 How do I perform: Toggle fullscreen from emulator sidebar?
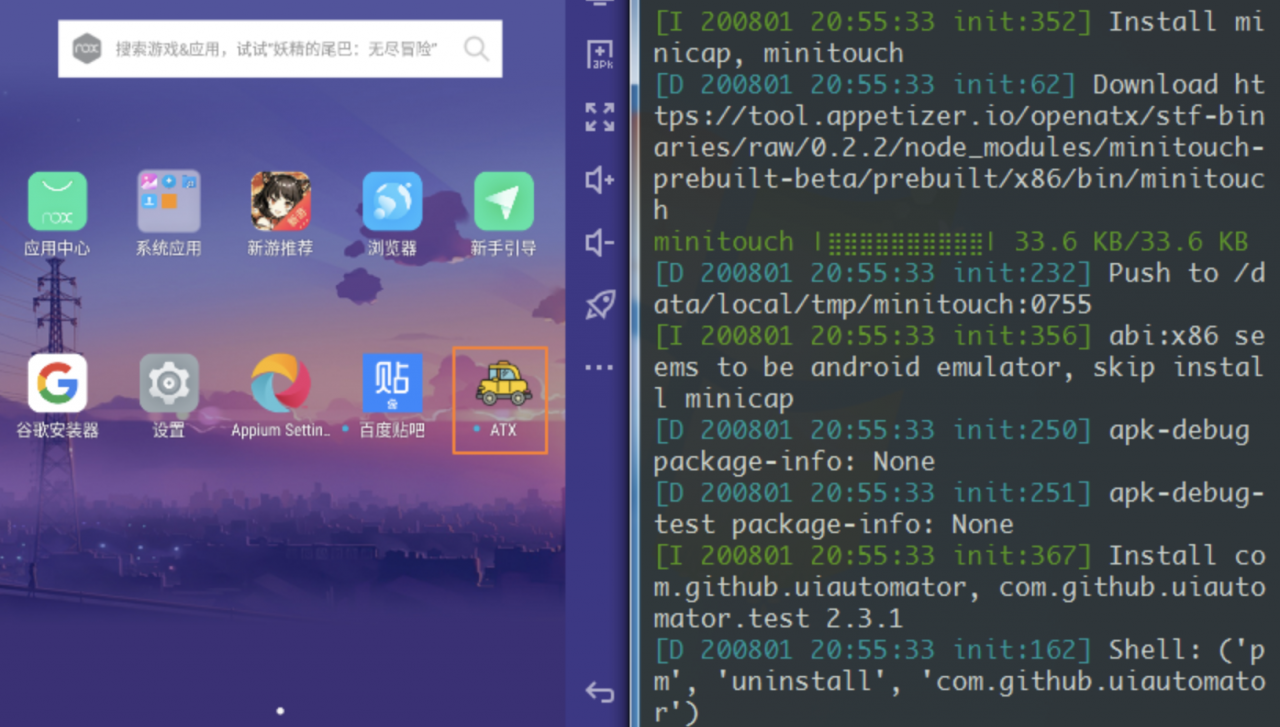coord(600,117)
